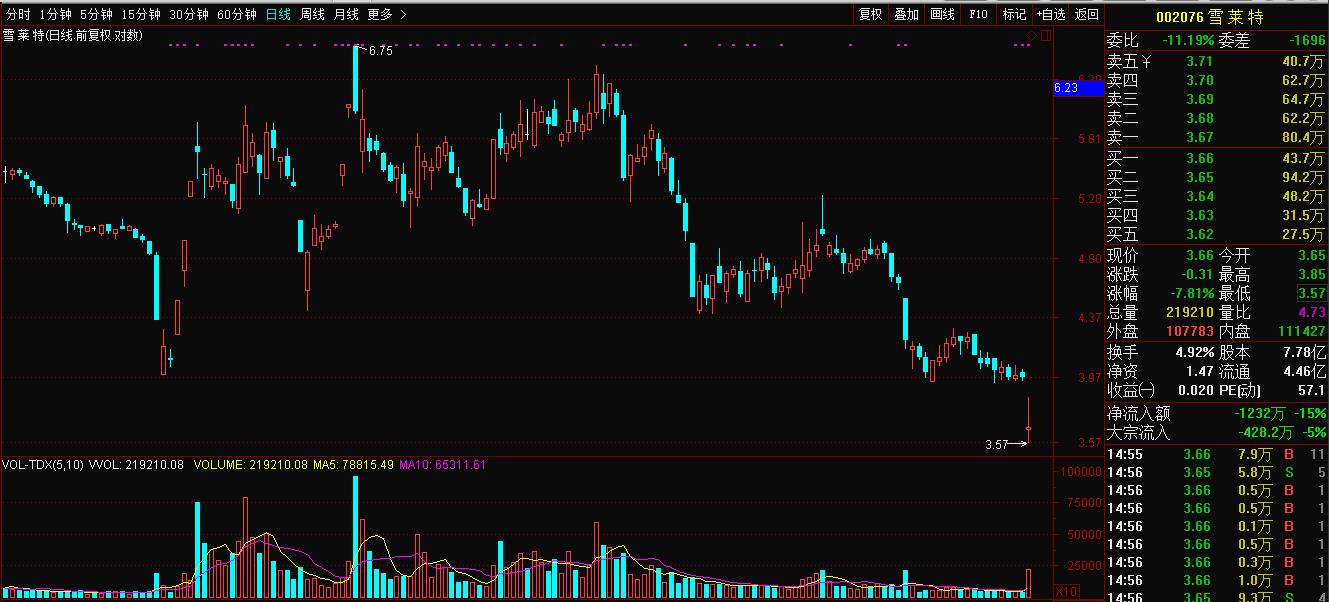Image resolution: width=1329 pixels, height=602 pixels.
Task: Click sell-three price 3.69
Action: coord(1199,99)
